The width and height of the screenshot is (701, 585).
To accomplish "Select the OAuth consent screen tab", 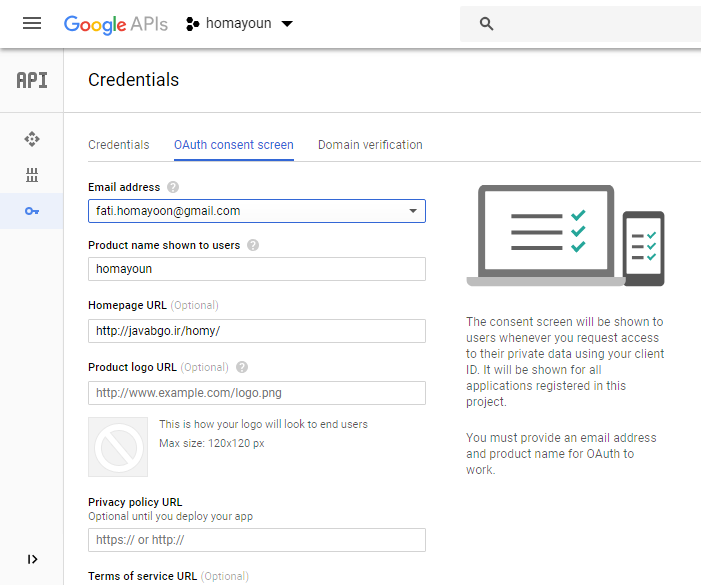I will 234,145.
